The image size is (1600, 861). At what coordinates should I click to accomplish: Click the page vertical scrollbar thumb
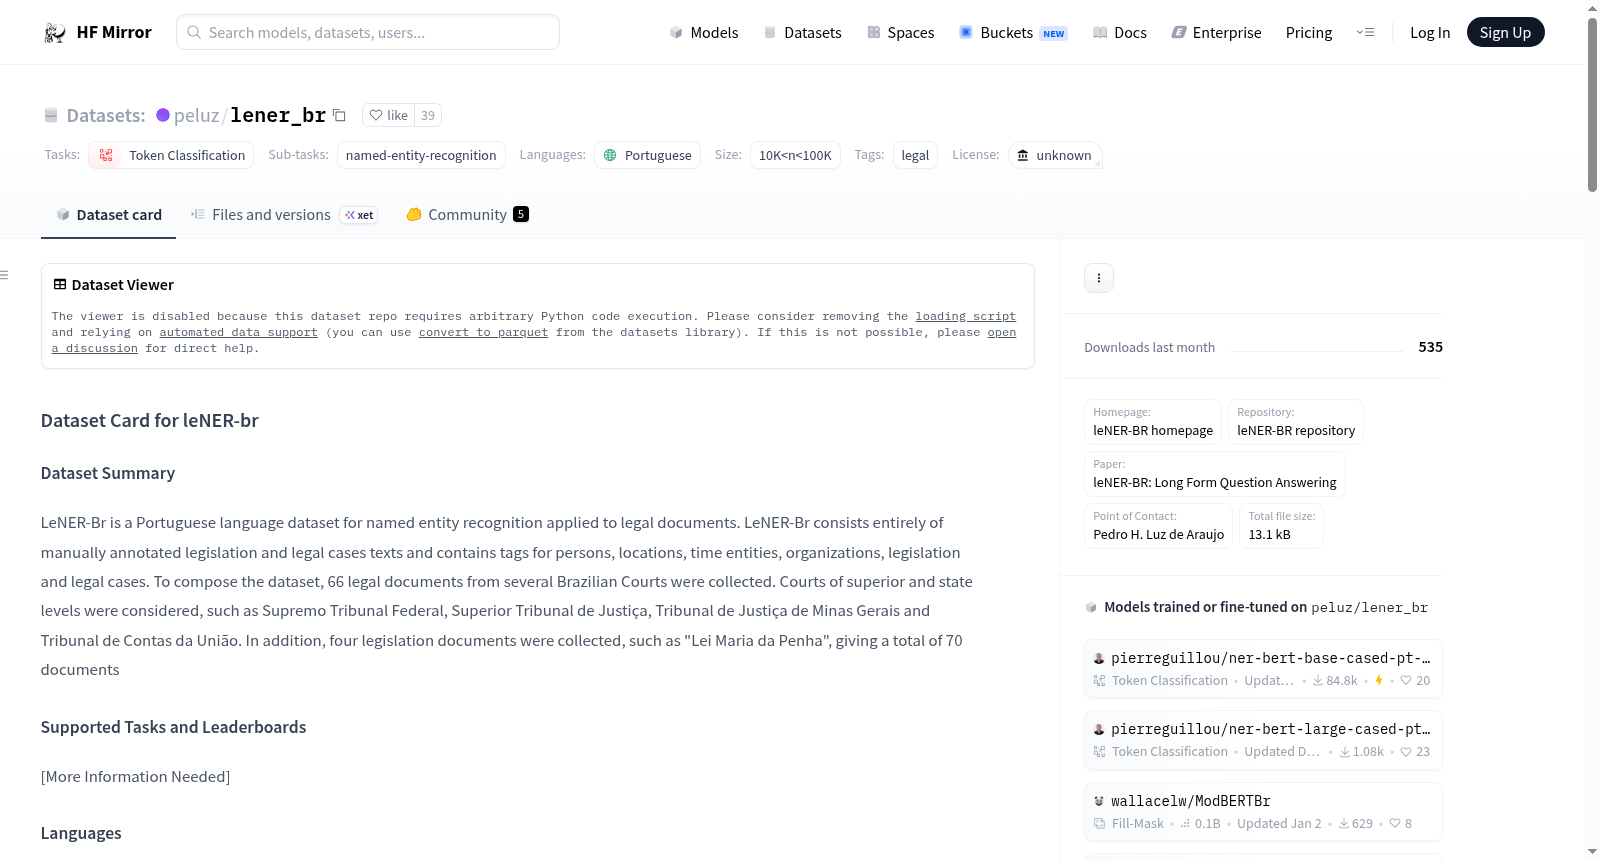coord(1592,104)
